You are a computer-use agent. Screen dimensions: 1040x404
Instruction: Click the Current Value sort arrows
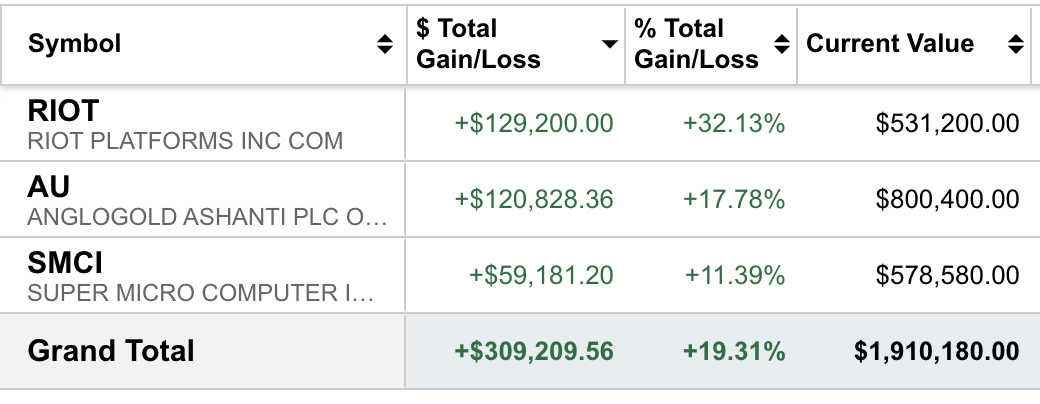click(x=1015, y=44)
